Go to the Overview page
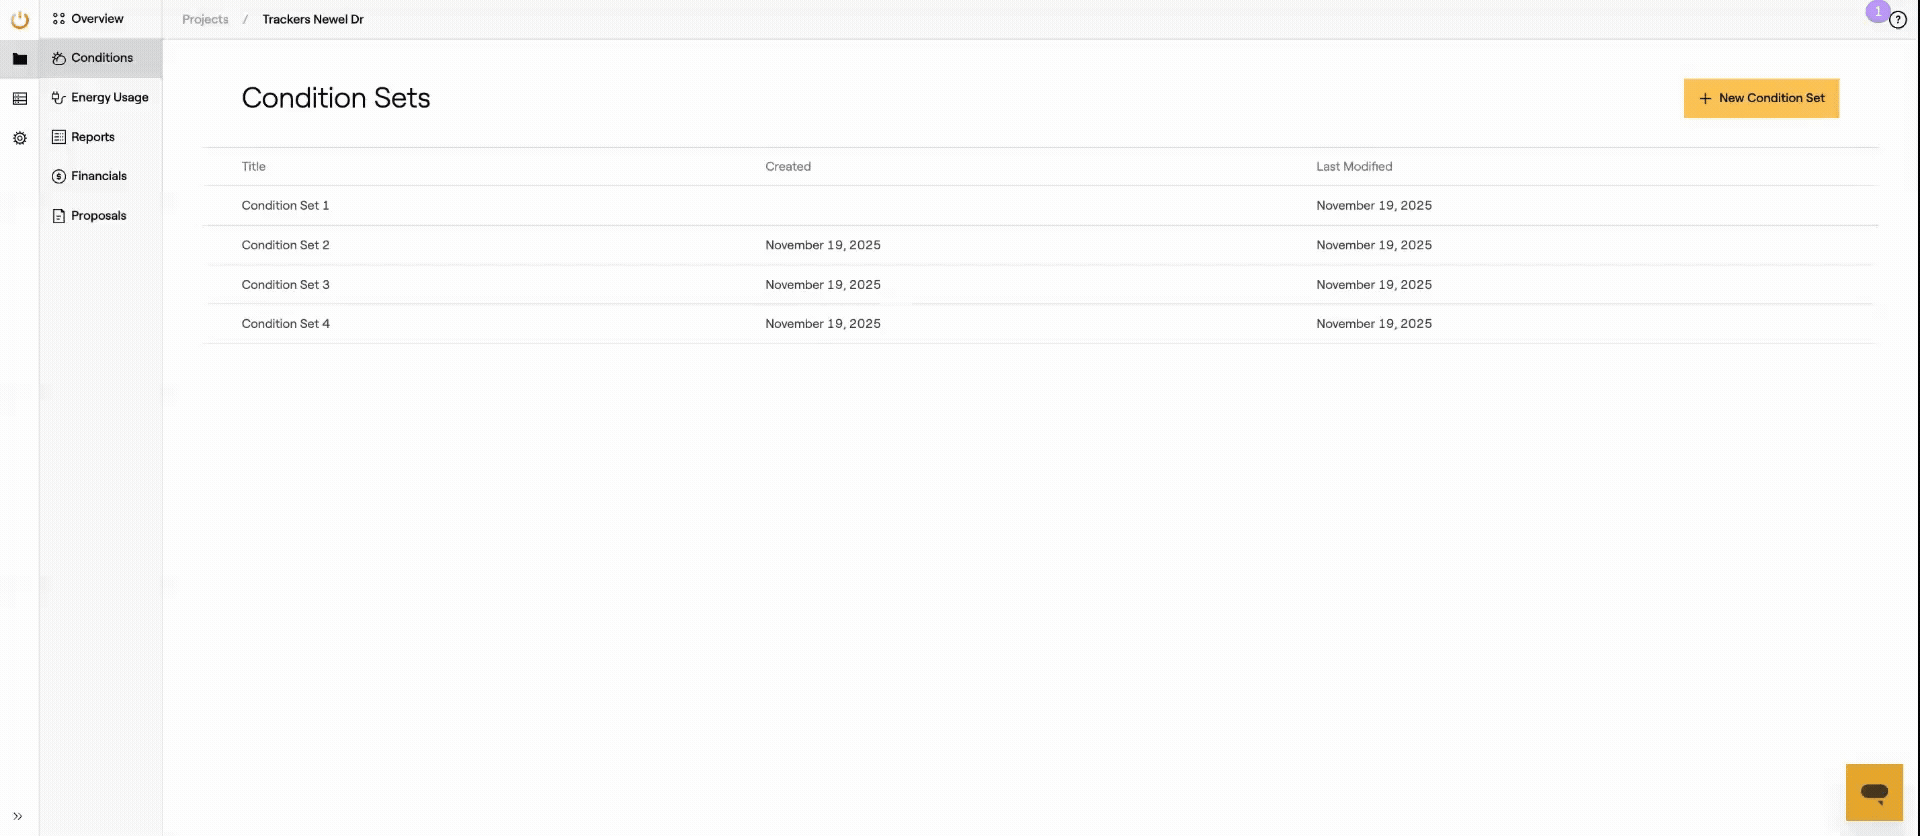Screen dimensions: 1920x836 [x=97, y=19]
